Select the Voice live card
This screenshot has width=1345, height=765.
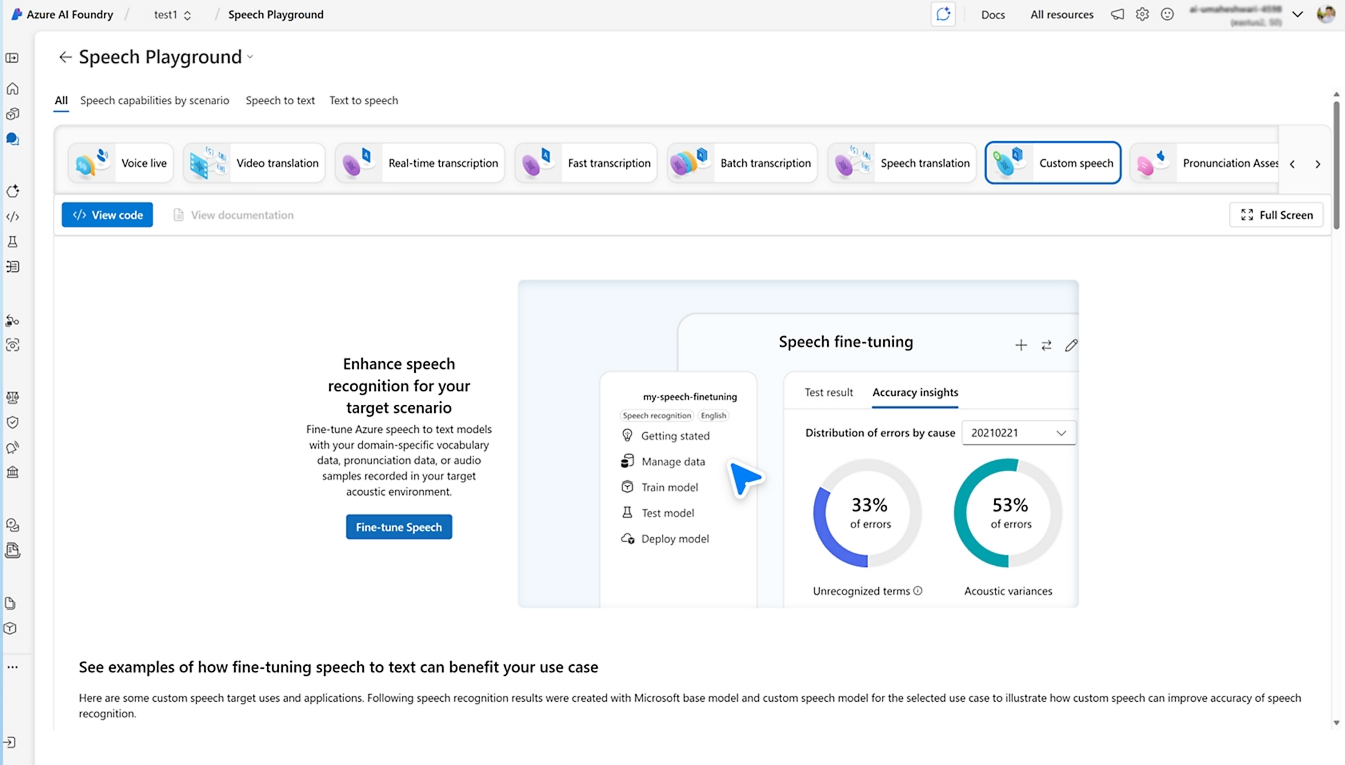point(121,163)
